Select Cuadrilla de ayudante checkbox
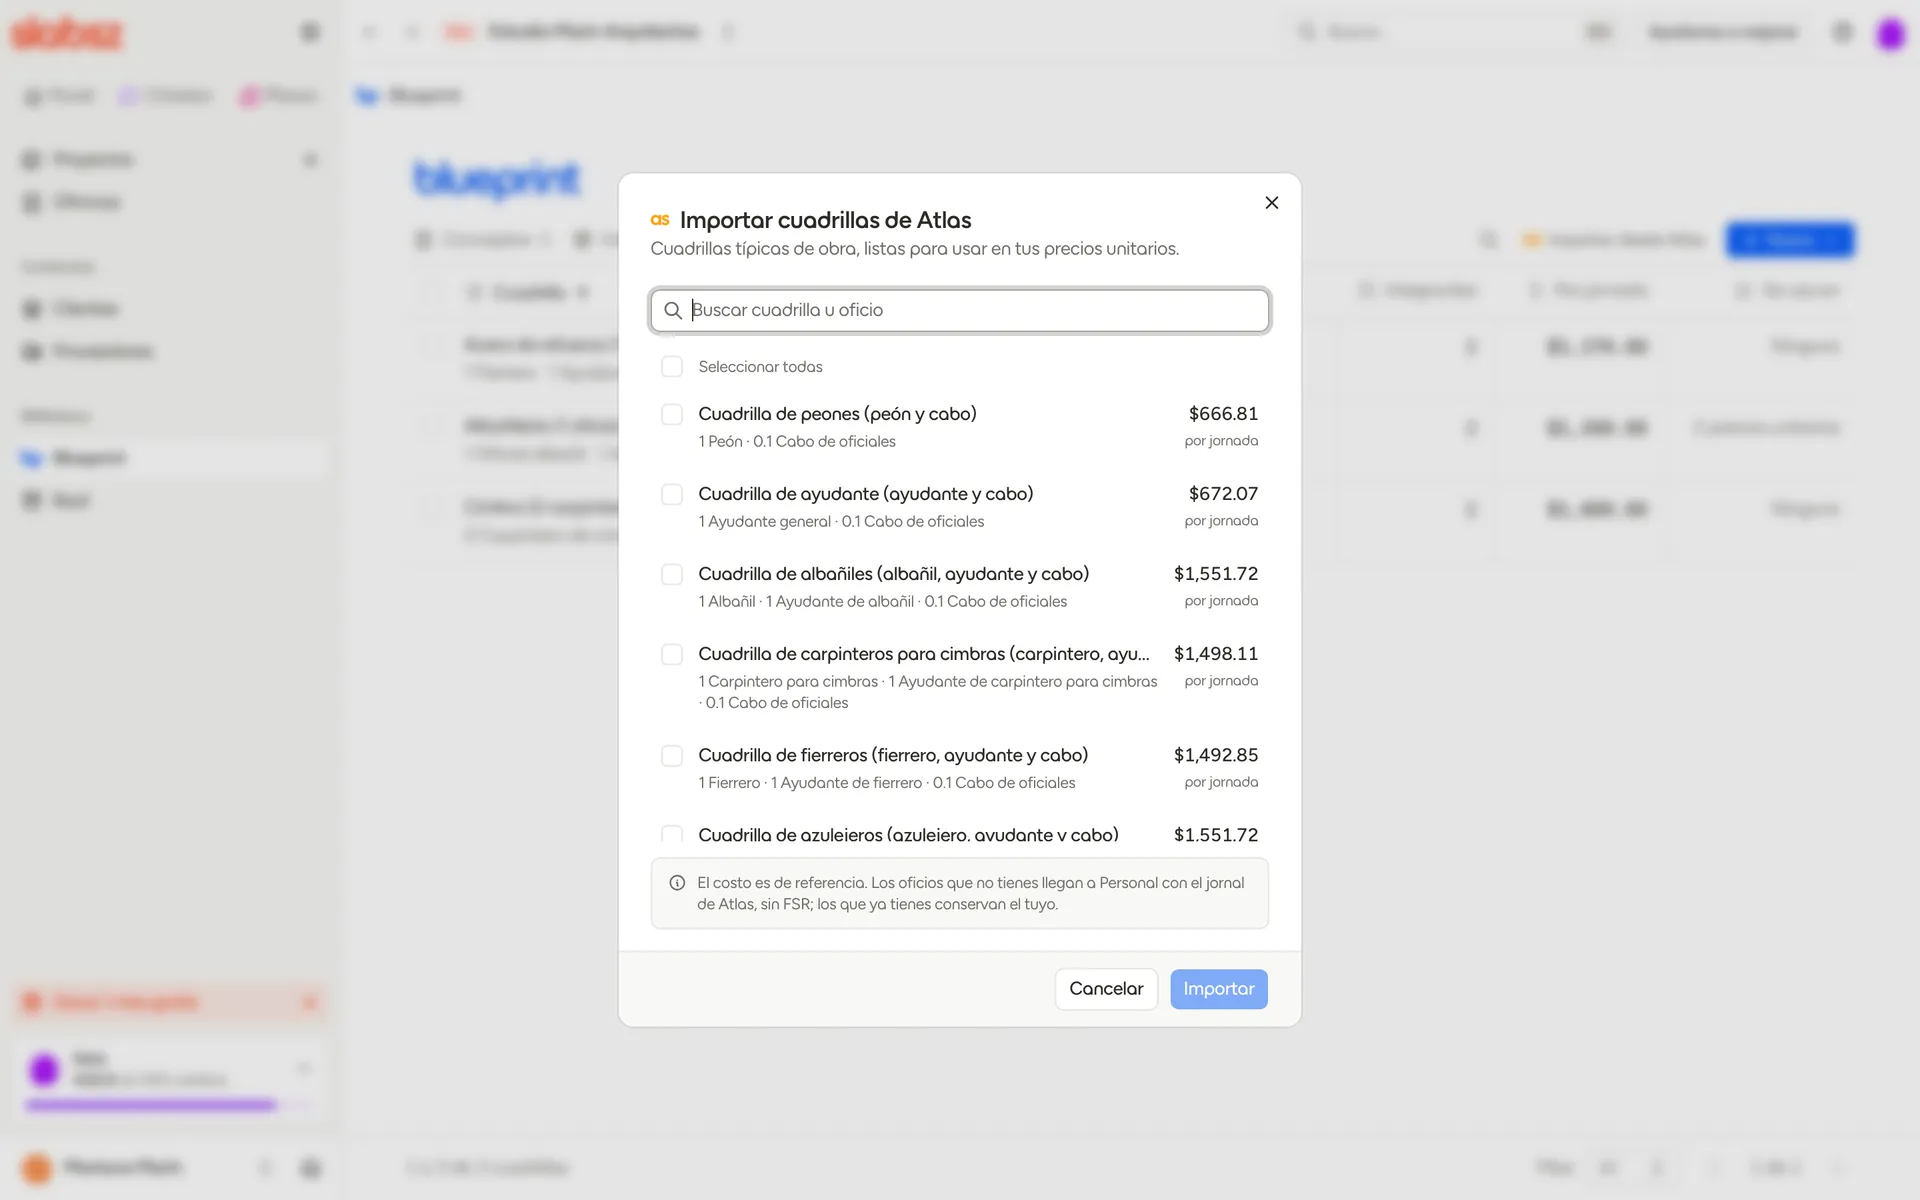Viewport: 1920px width, 1200px height. [x=672, y=494]
